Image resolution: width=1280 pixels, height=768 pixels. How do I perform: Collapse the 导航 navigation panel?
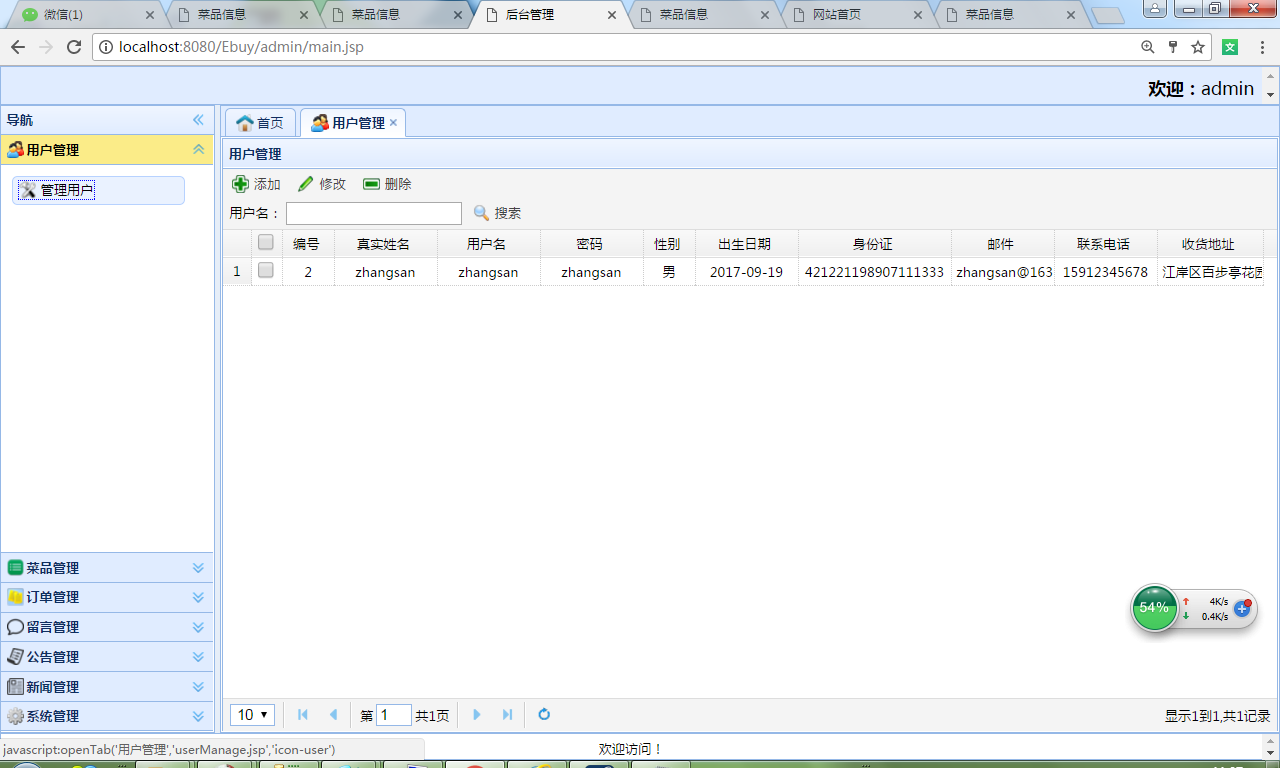[198, 120]
